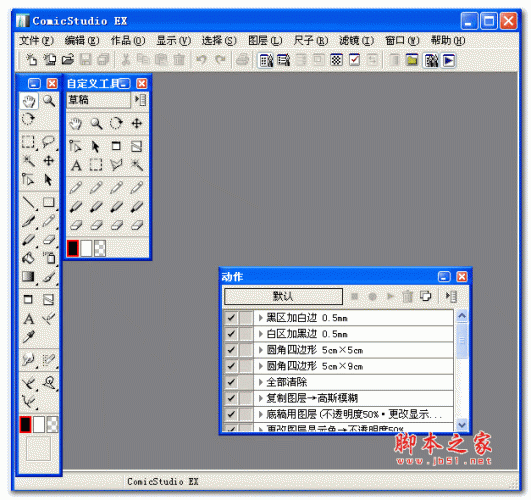Click duplicate action icon in Actions panel
The width and height of the screenshot is (531, 500).
pos(426,296)
